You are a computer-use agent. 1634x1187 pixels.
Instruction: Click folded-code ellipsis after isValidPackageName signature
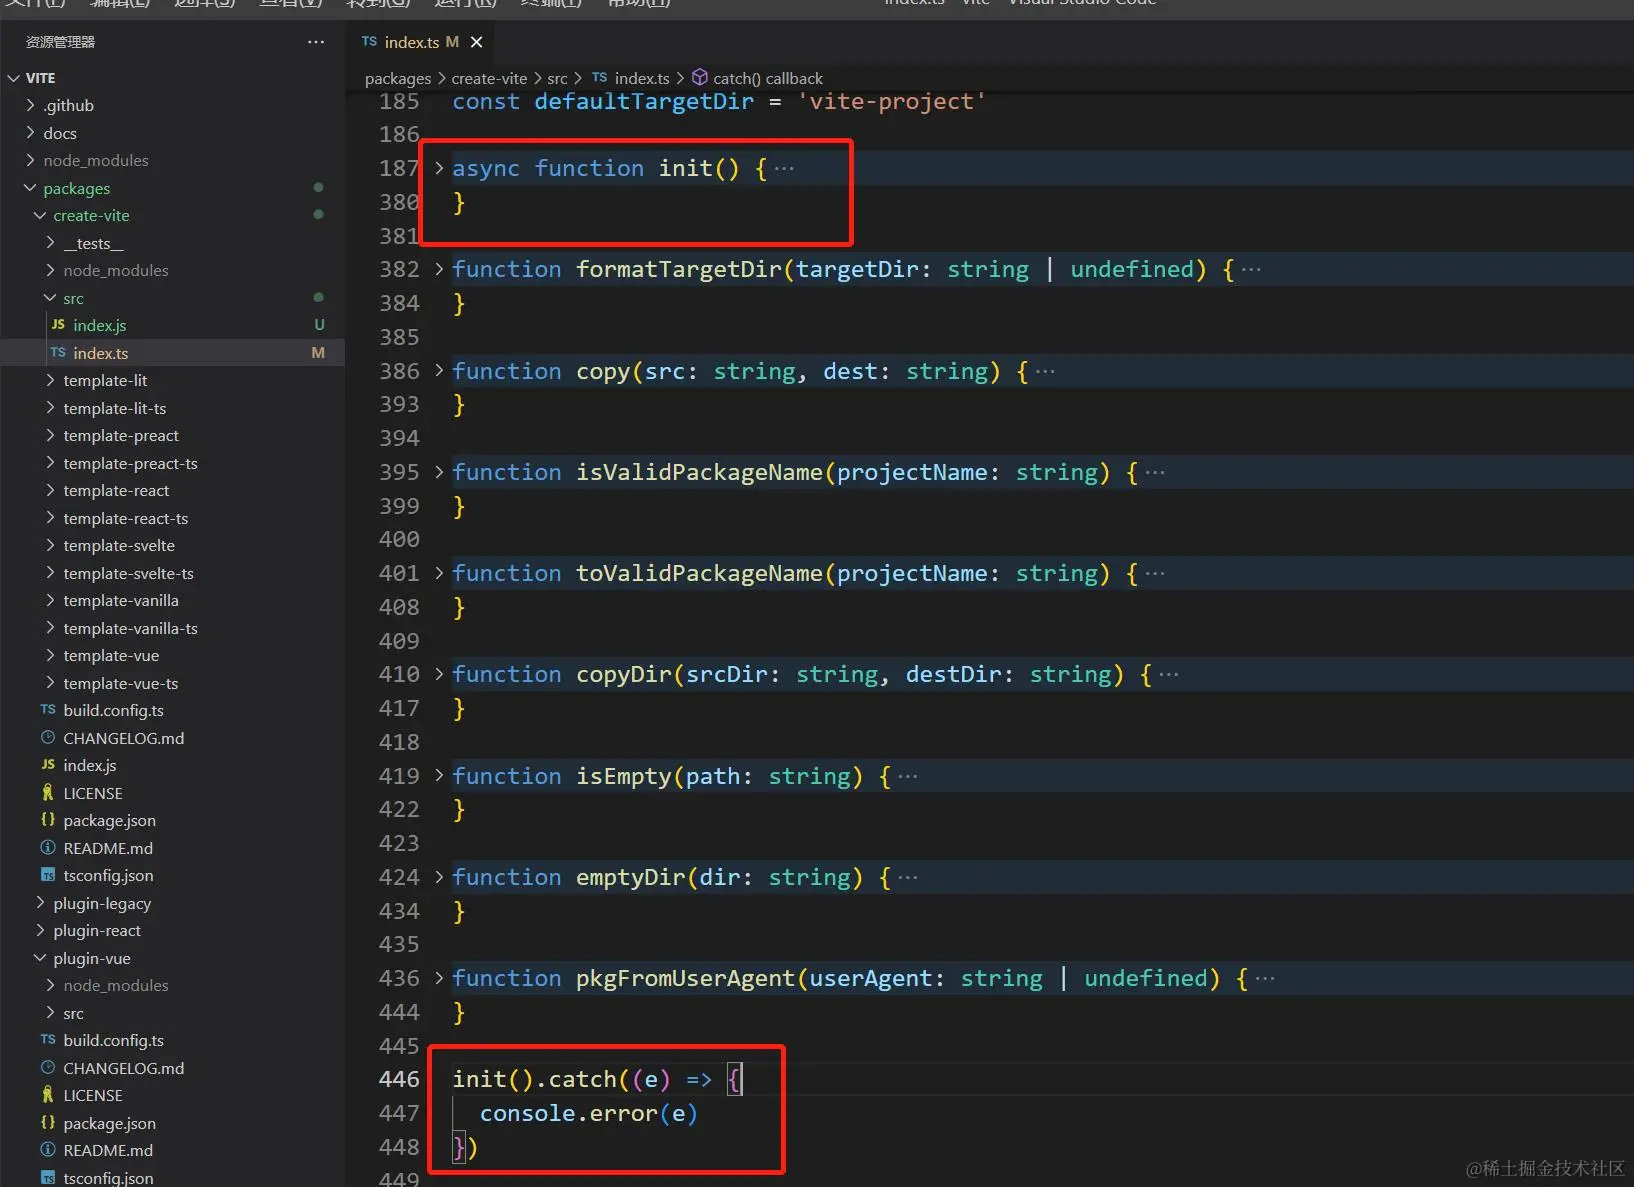[1155, 472]
